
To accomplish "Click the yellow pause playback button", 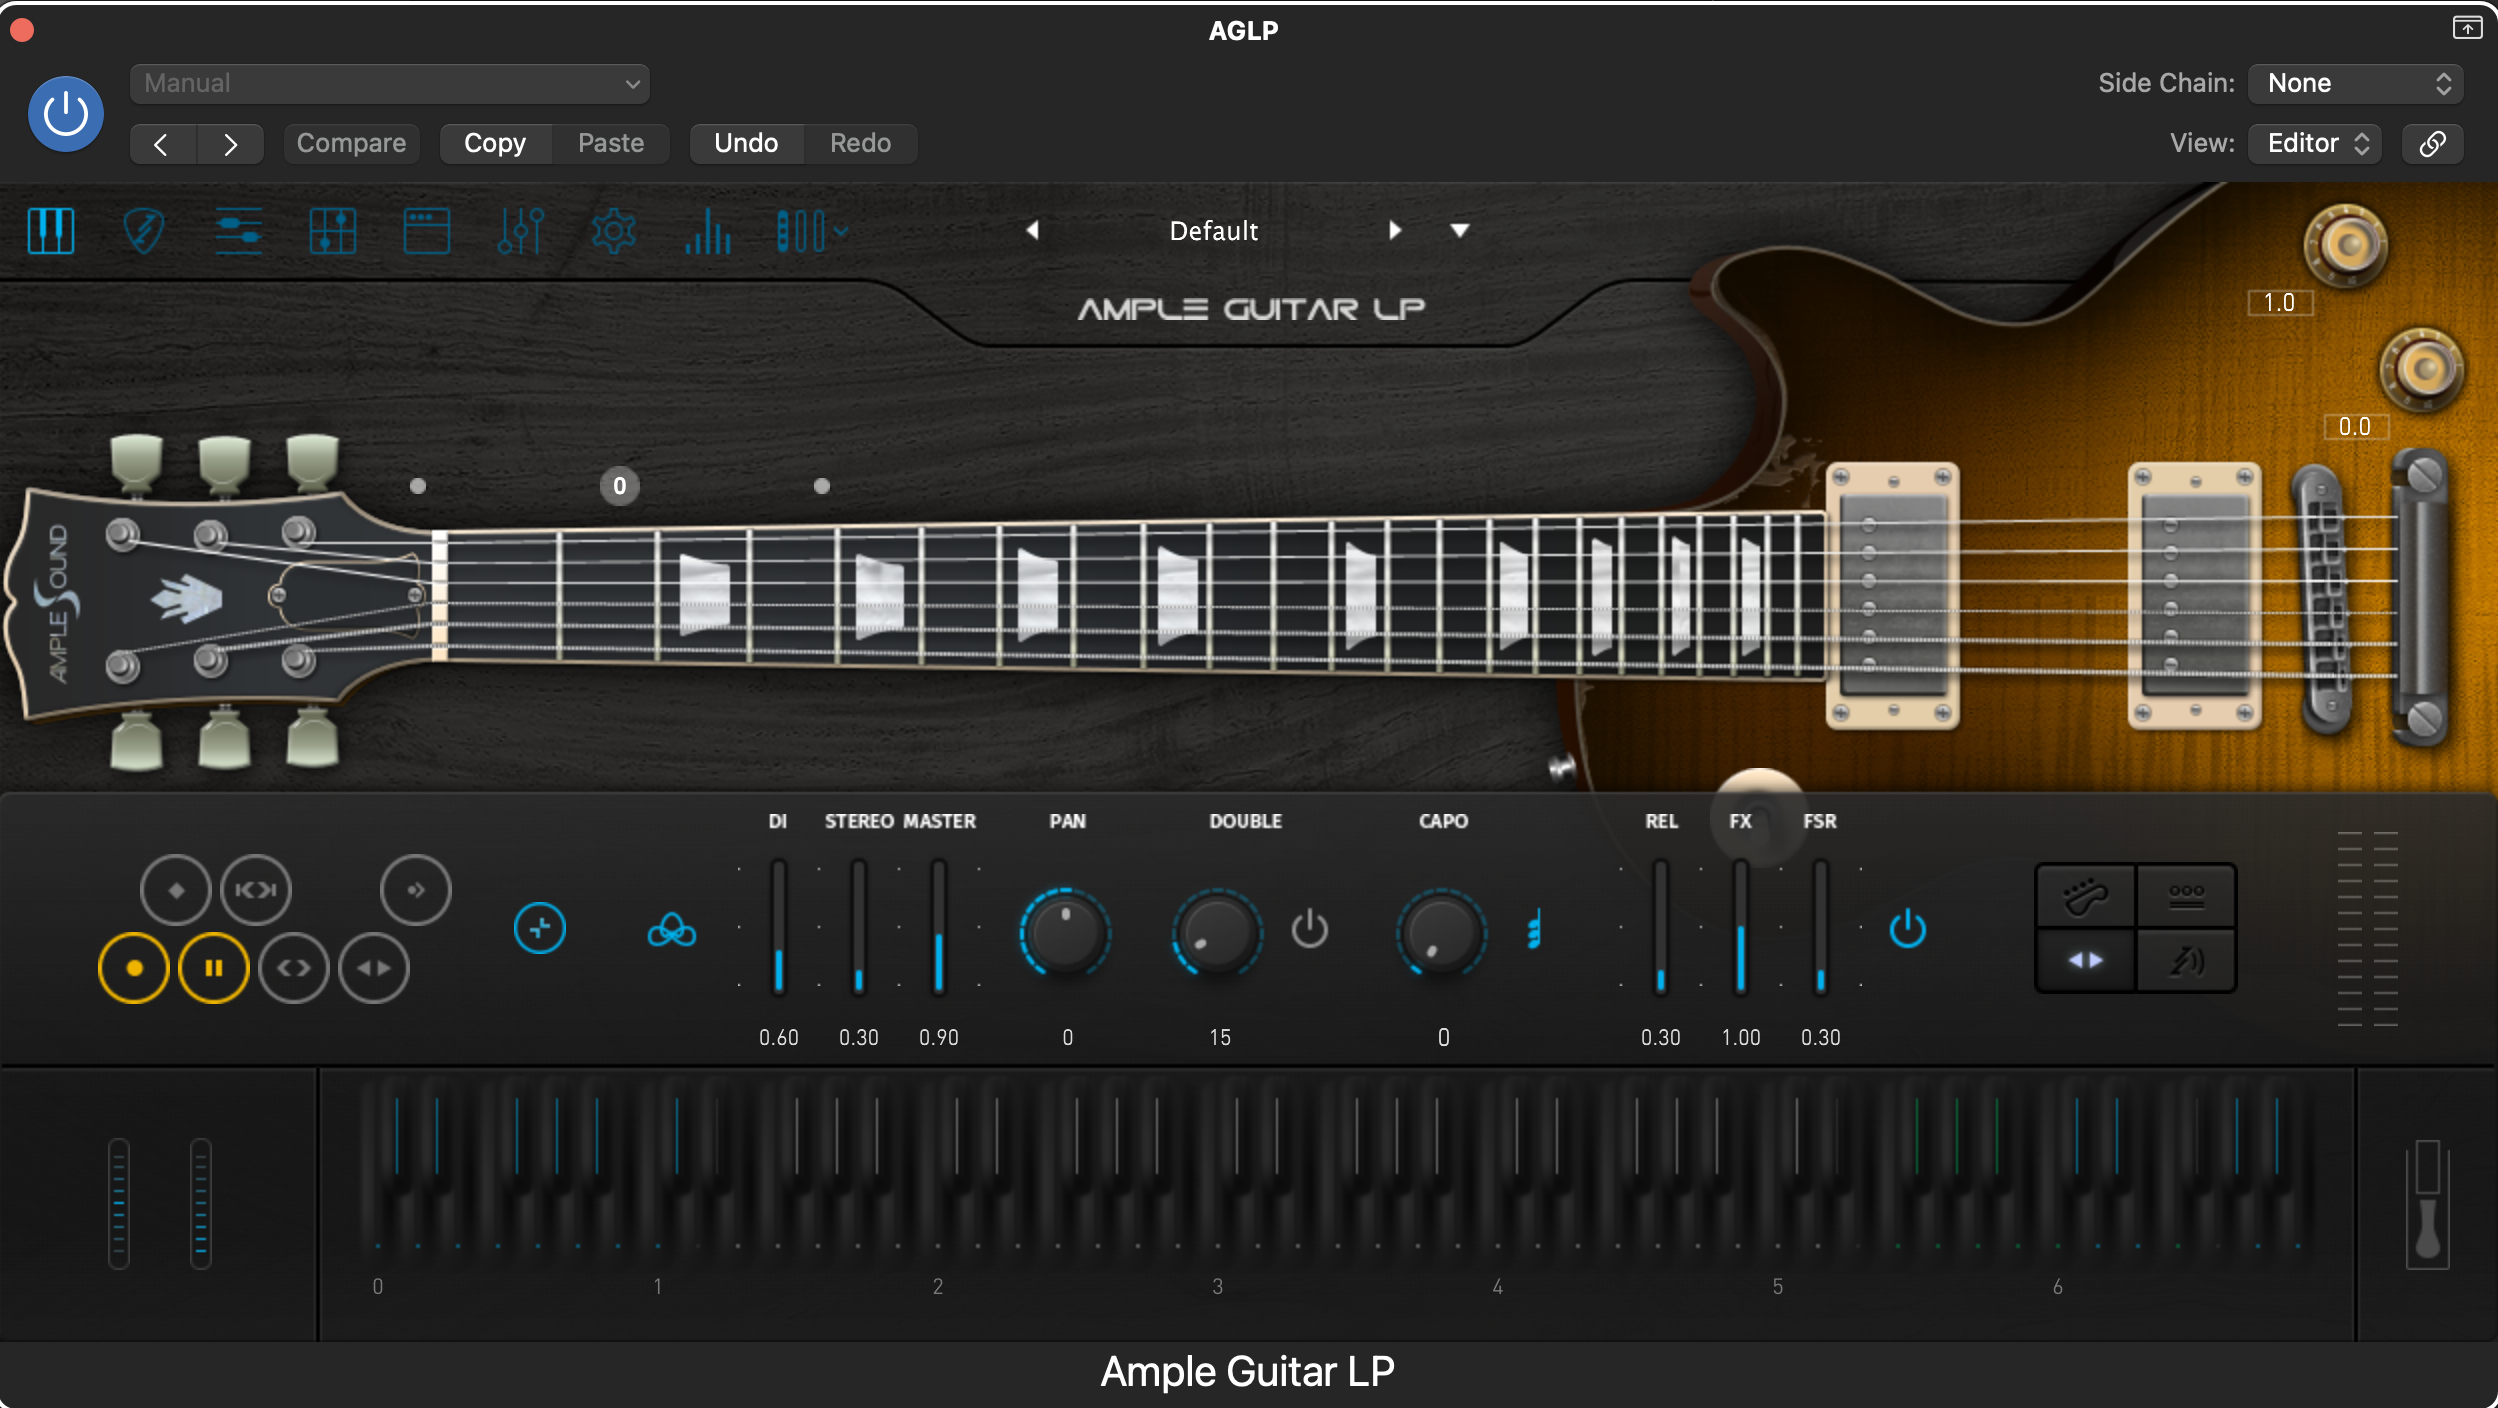I will tap(214, 968).
